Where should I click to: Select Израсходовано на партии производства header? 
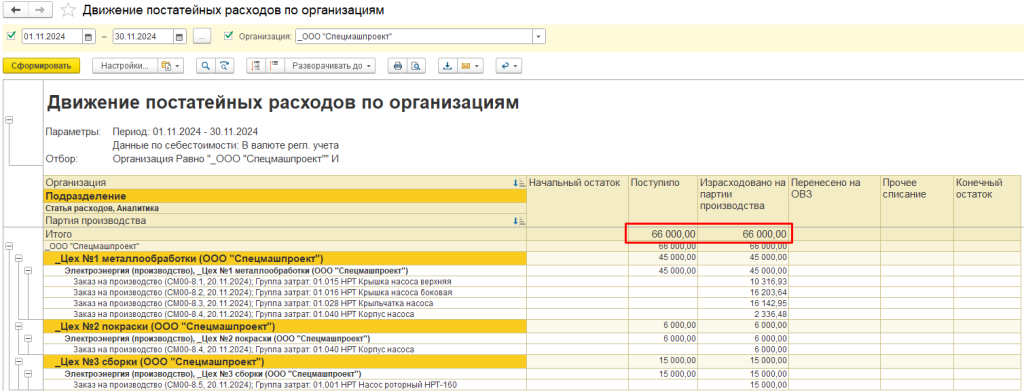click(743, 202)
